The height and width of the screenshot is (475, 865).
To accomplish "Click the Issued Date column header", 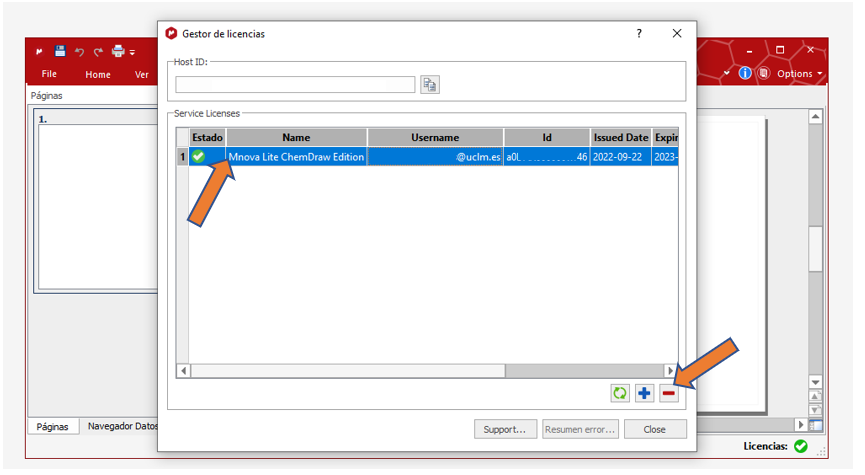I will click(x=621, y=137).
